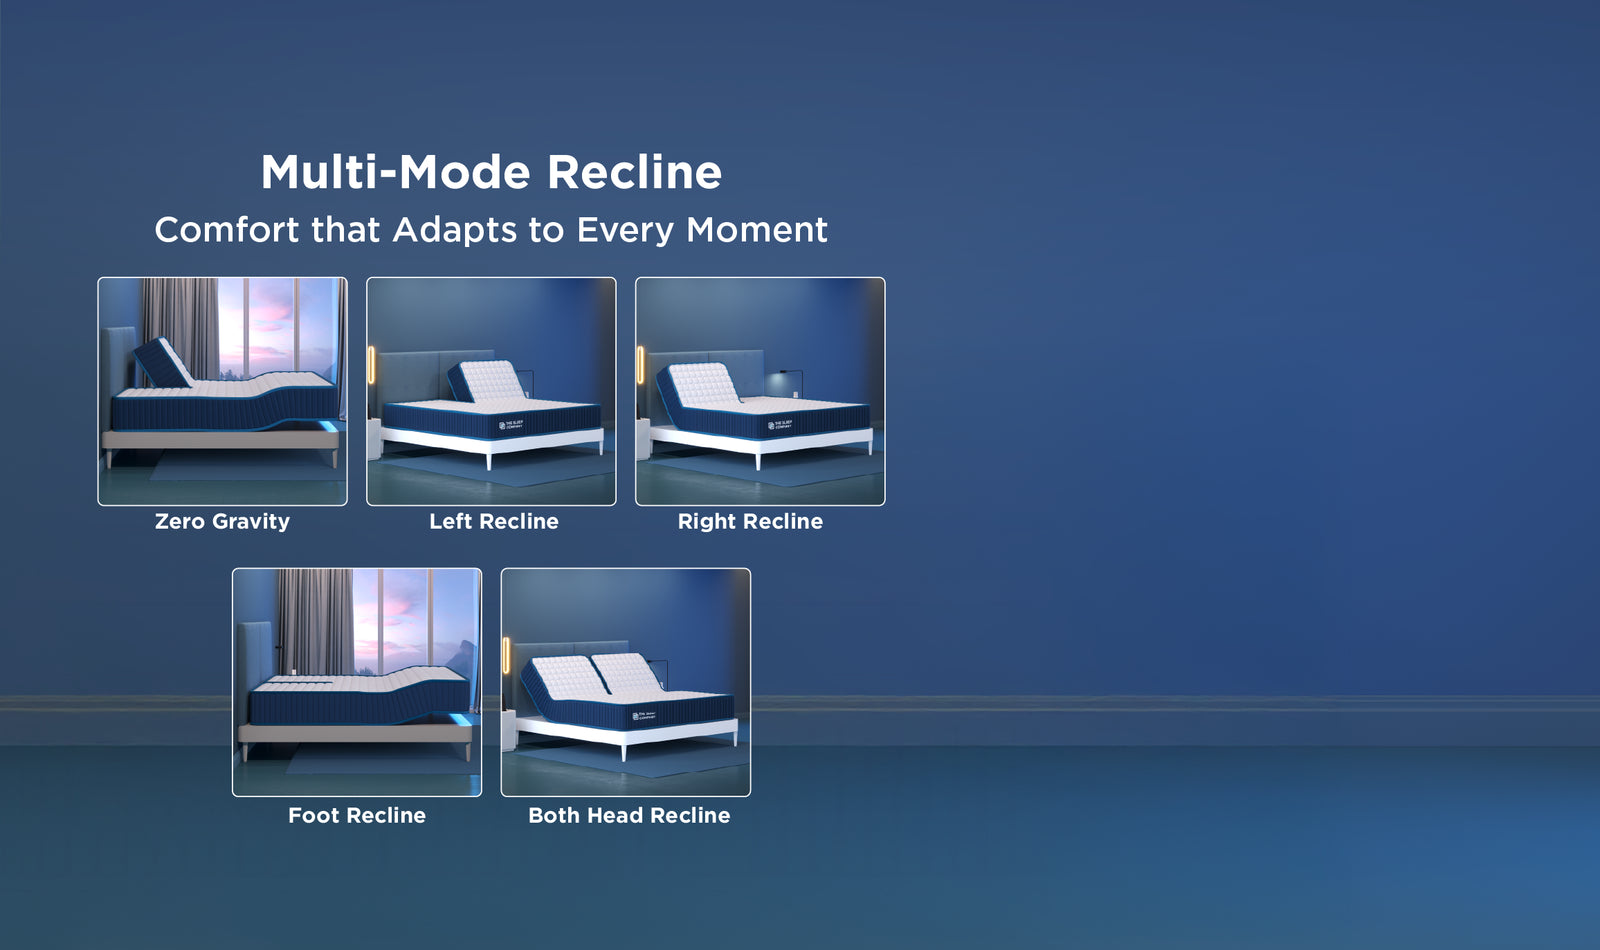Open the Both Head Recline thumbnail
This screenshot has height=950, width=1600.
pos(625,682)
